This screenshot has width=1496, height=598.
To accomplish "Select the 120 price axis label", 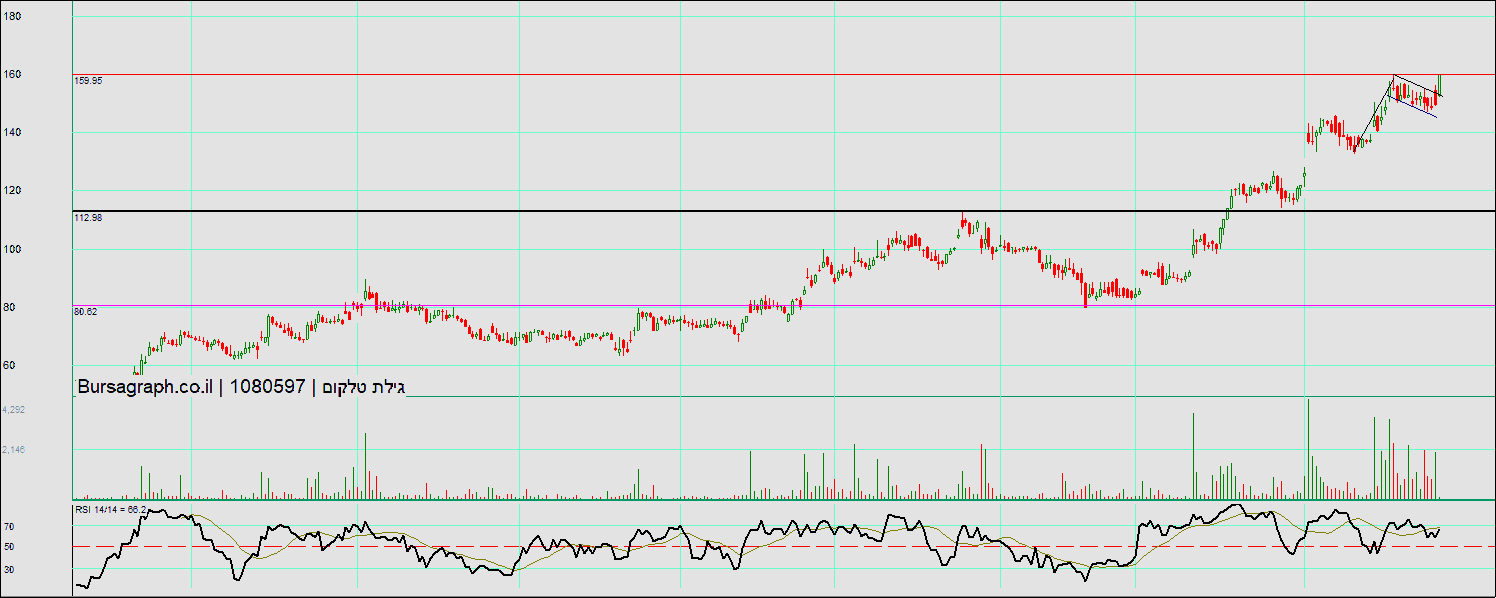I will click(x=12, y=190).
